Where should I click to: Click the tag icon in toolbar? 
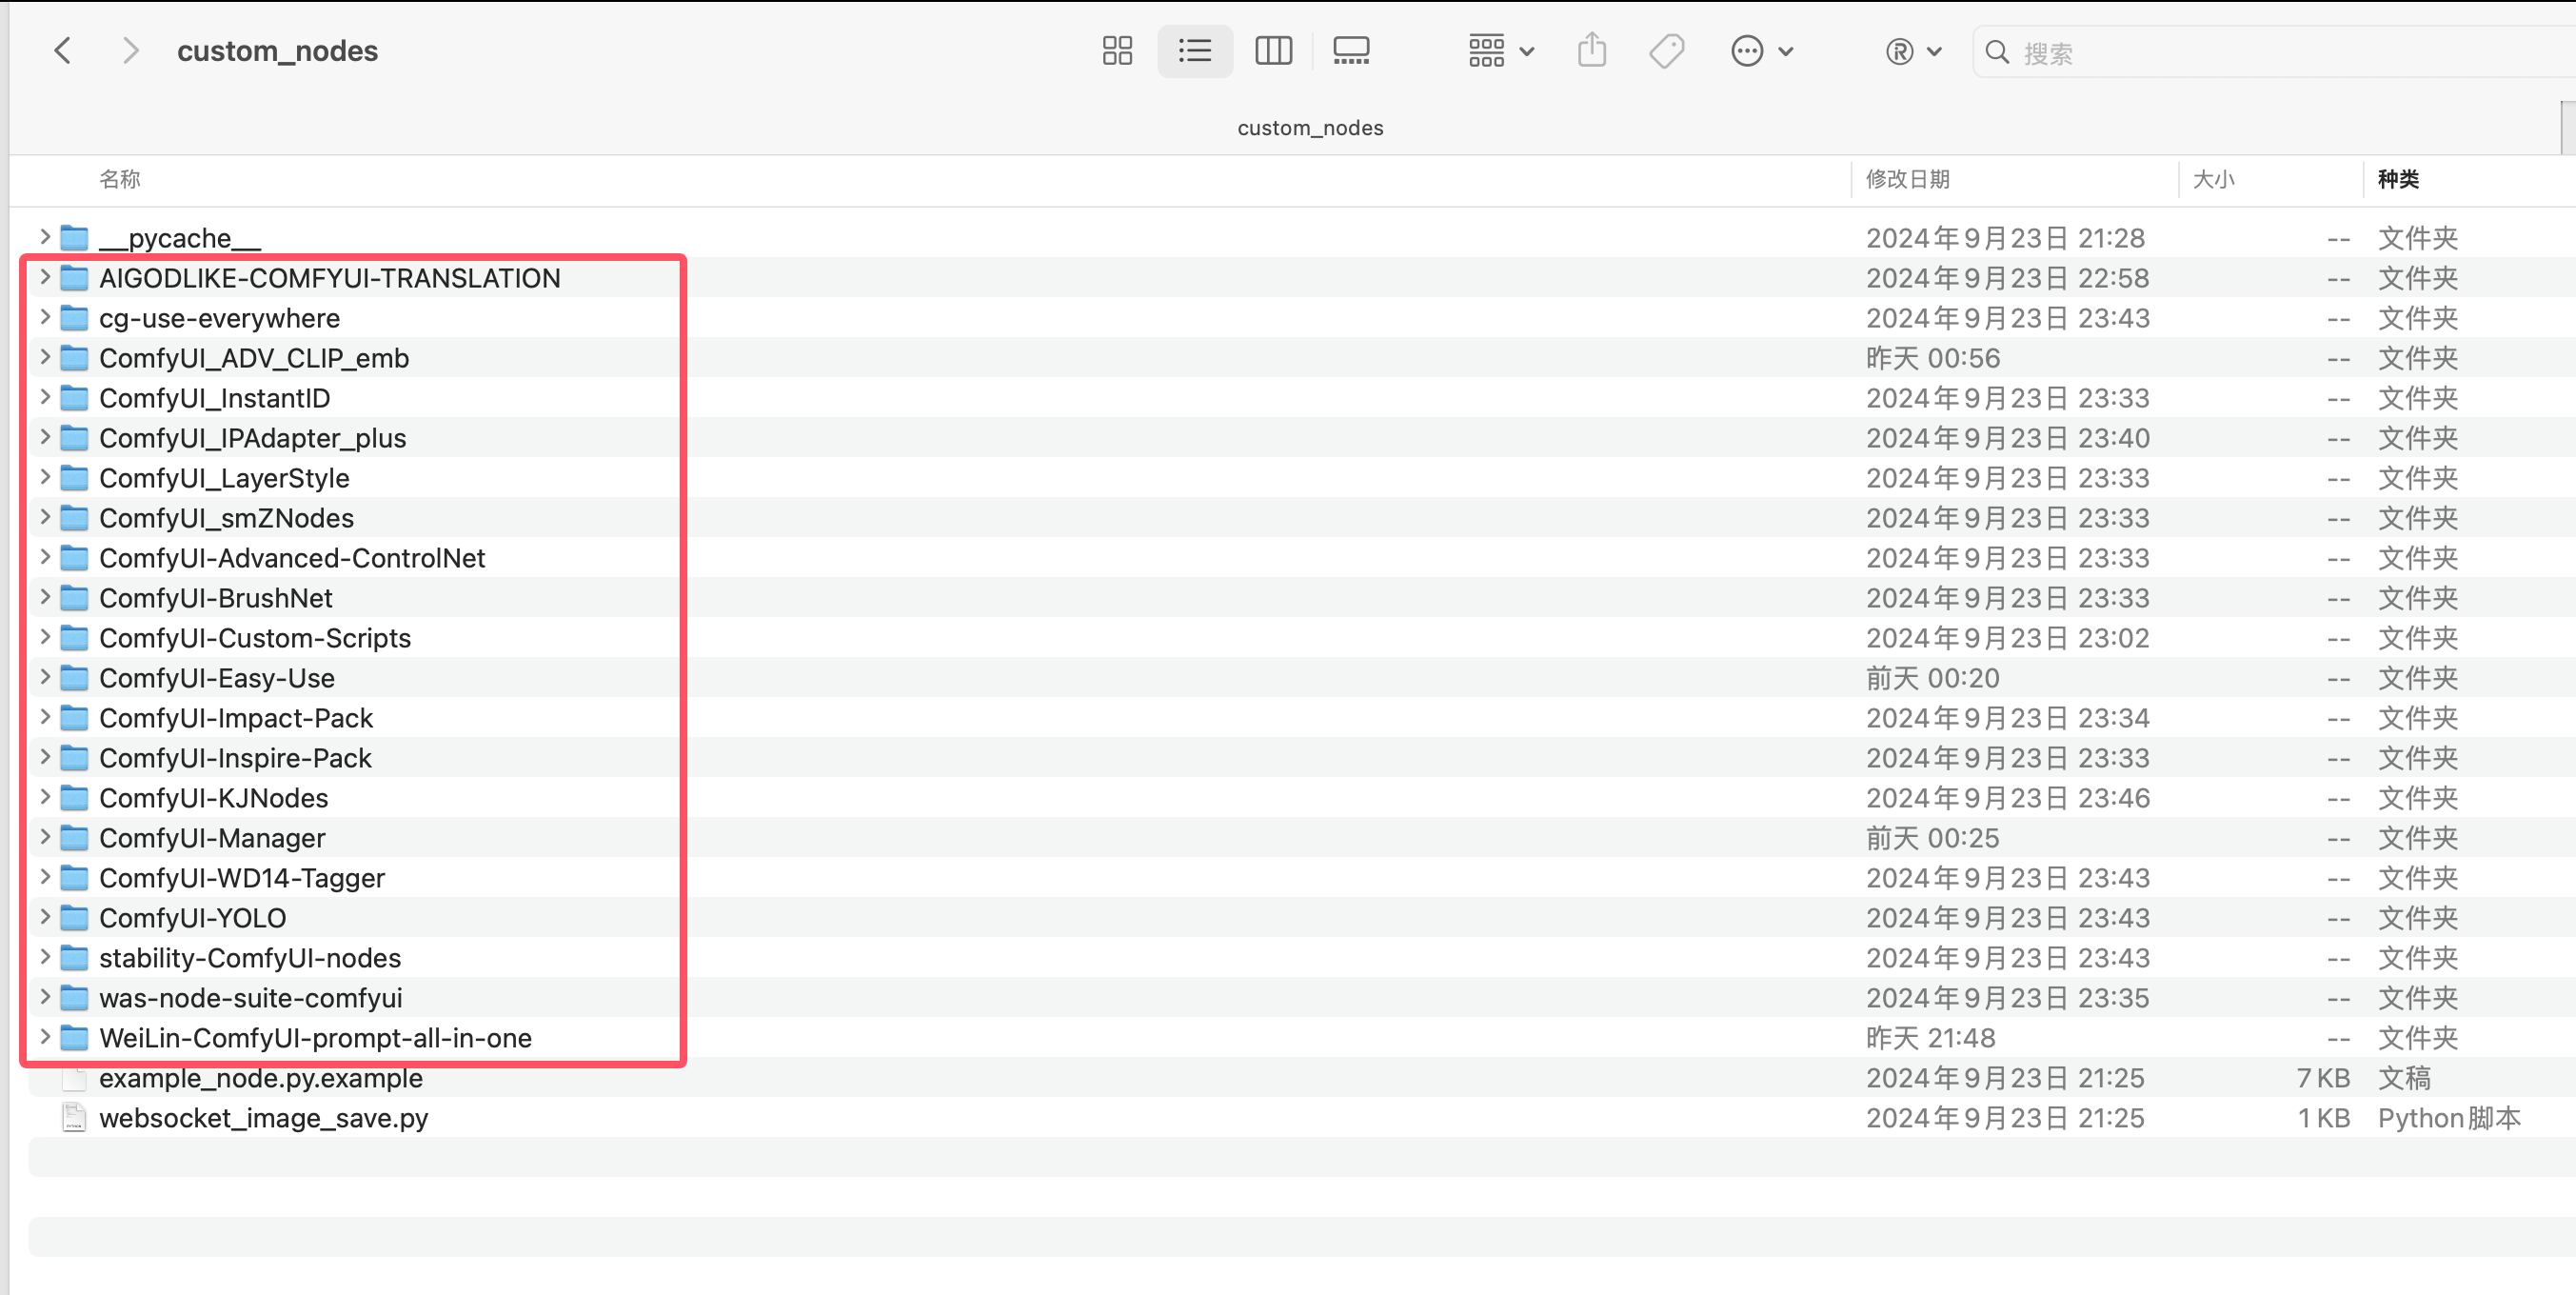[1666, 51]
